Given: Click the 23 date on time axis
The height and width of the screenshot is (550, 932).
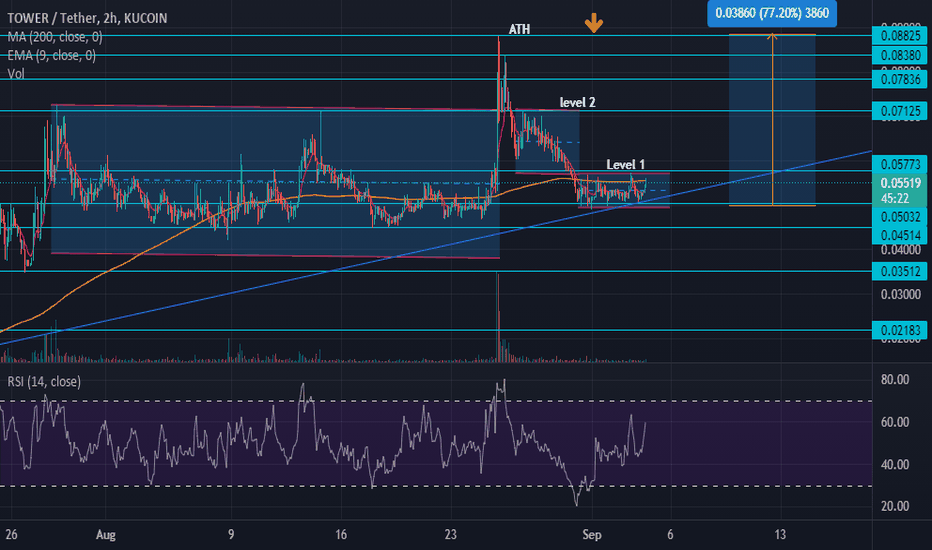Looking at the screenshot, I should [x=451, y=535].
